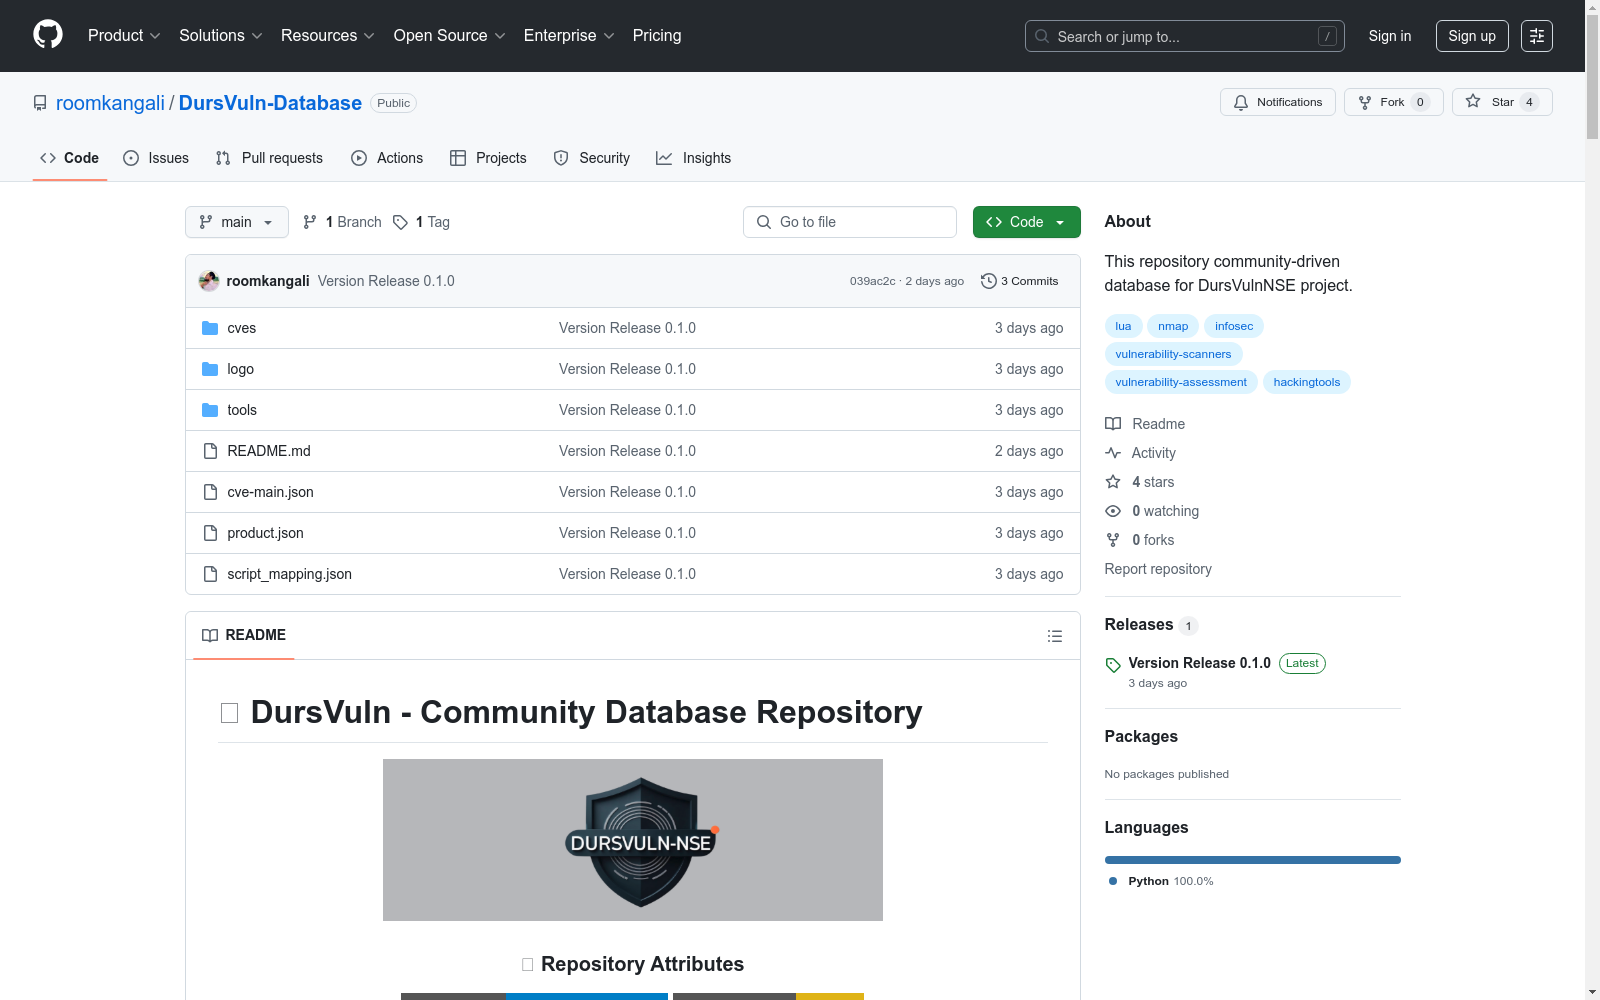
Task: Click the cve-main.json file icon
Action: [210, 492]
